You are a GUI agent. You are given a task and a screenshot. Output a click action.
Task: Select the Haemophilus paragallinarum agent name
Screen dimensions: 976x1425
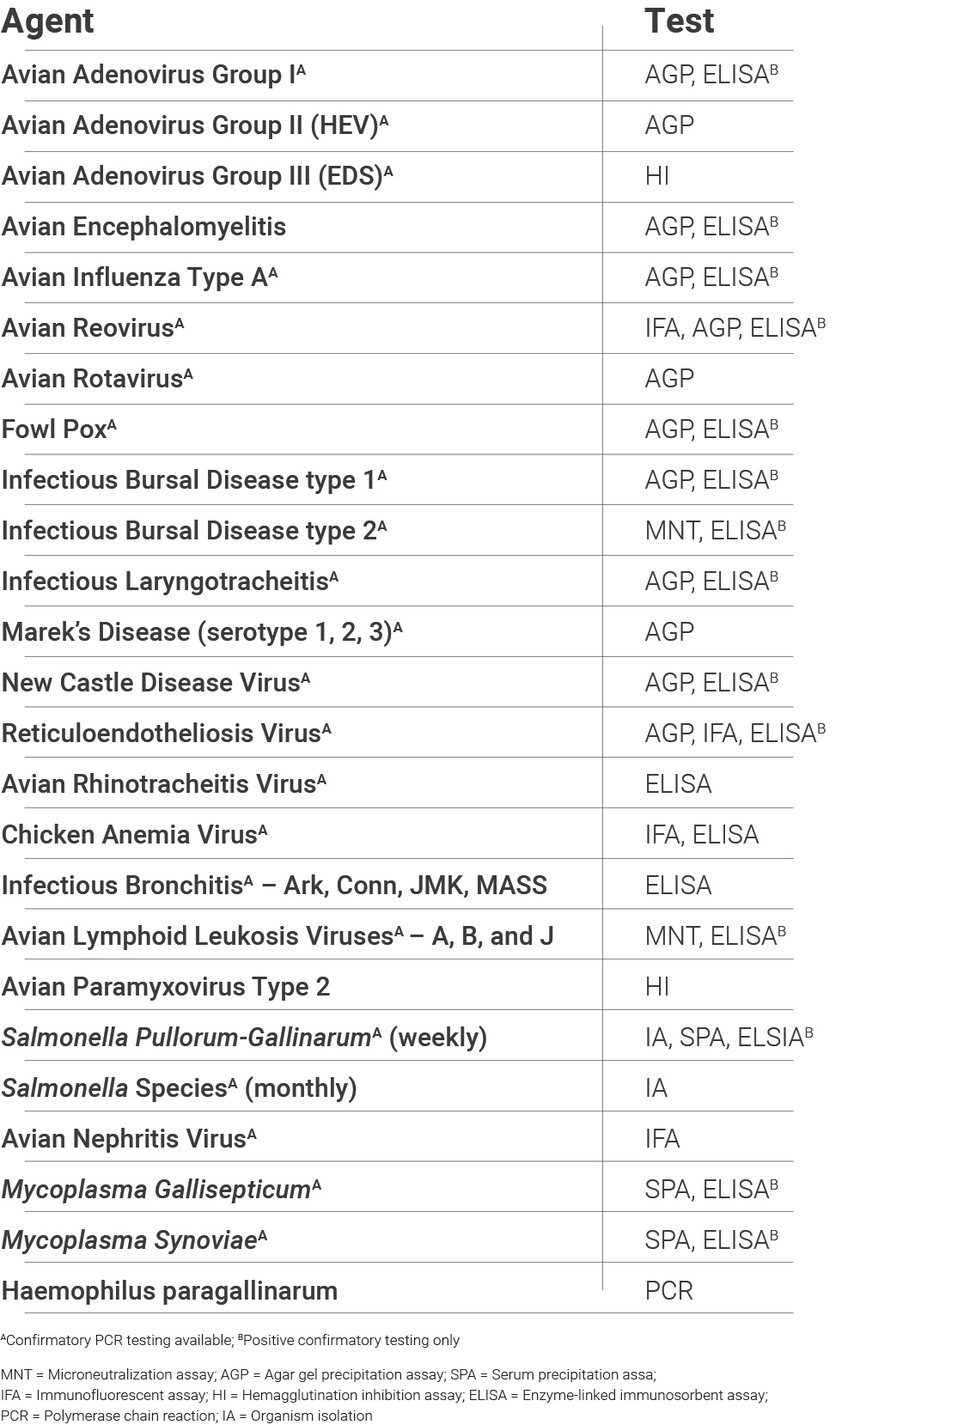coord(170,1291)
